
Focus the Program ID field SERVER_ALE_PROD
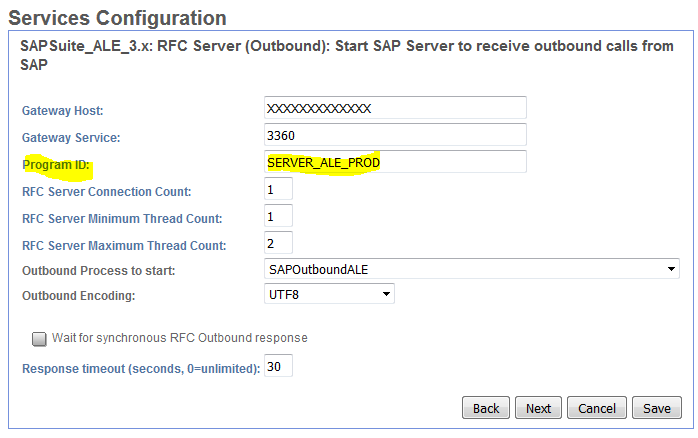coord(395,162)
